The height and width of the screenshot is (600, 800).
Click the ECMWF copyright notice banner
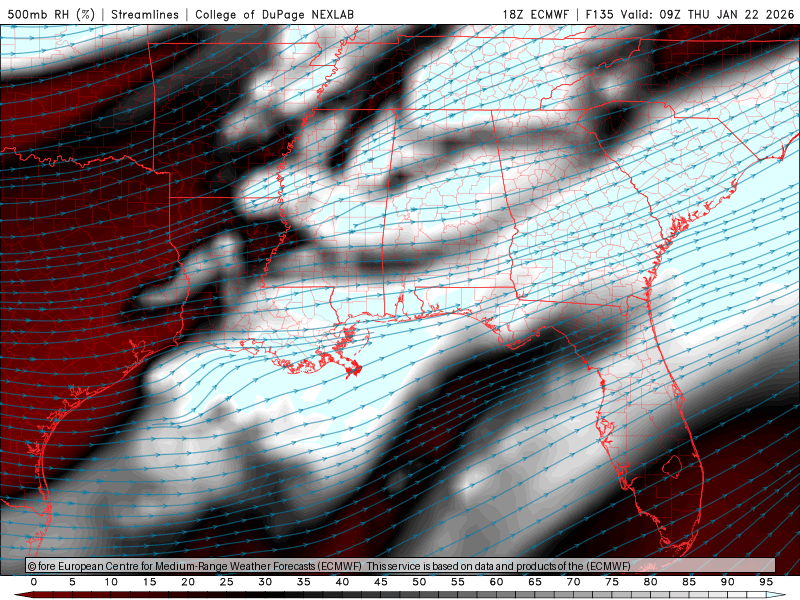[401, 566]
